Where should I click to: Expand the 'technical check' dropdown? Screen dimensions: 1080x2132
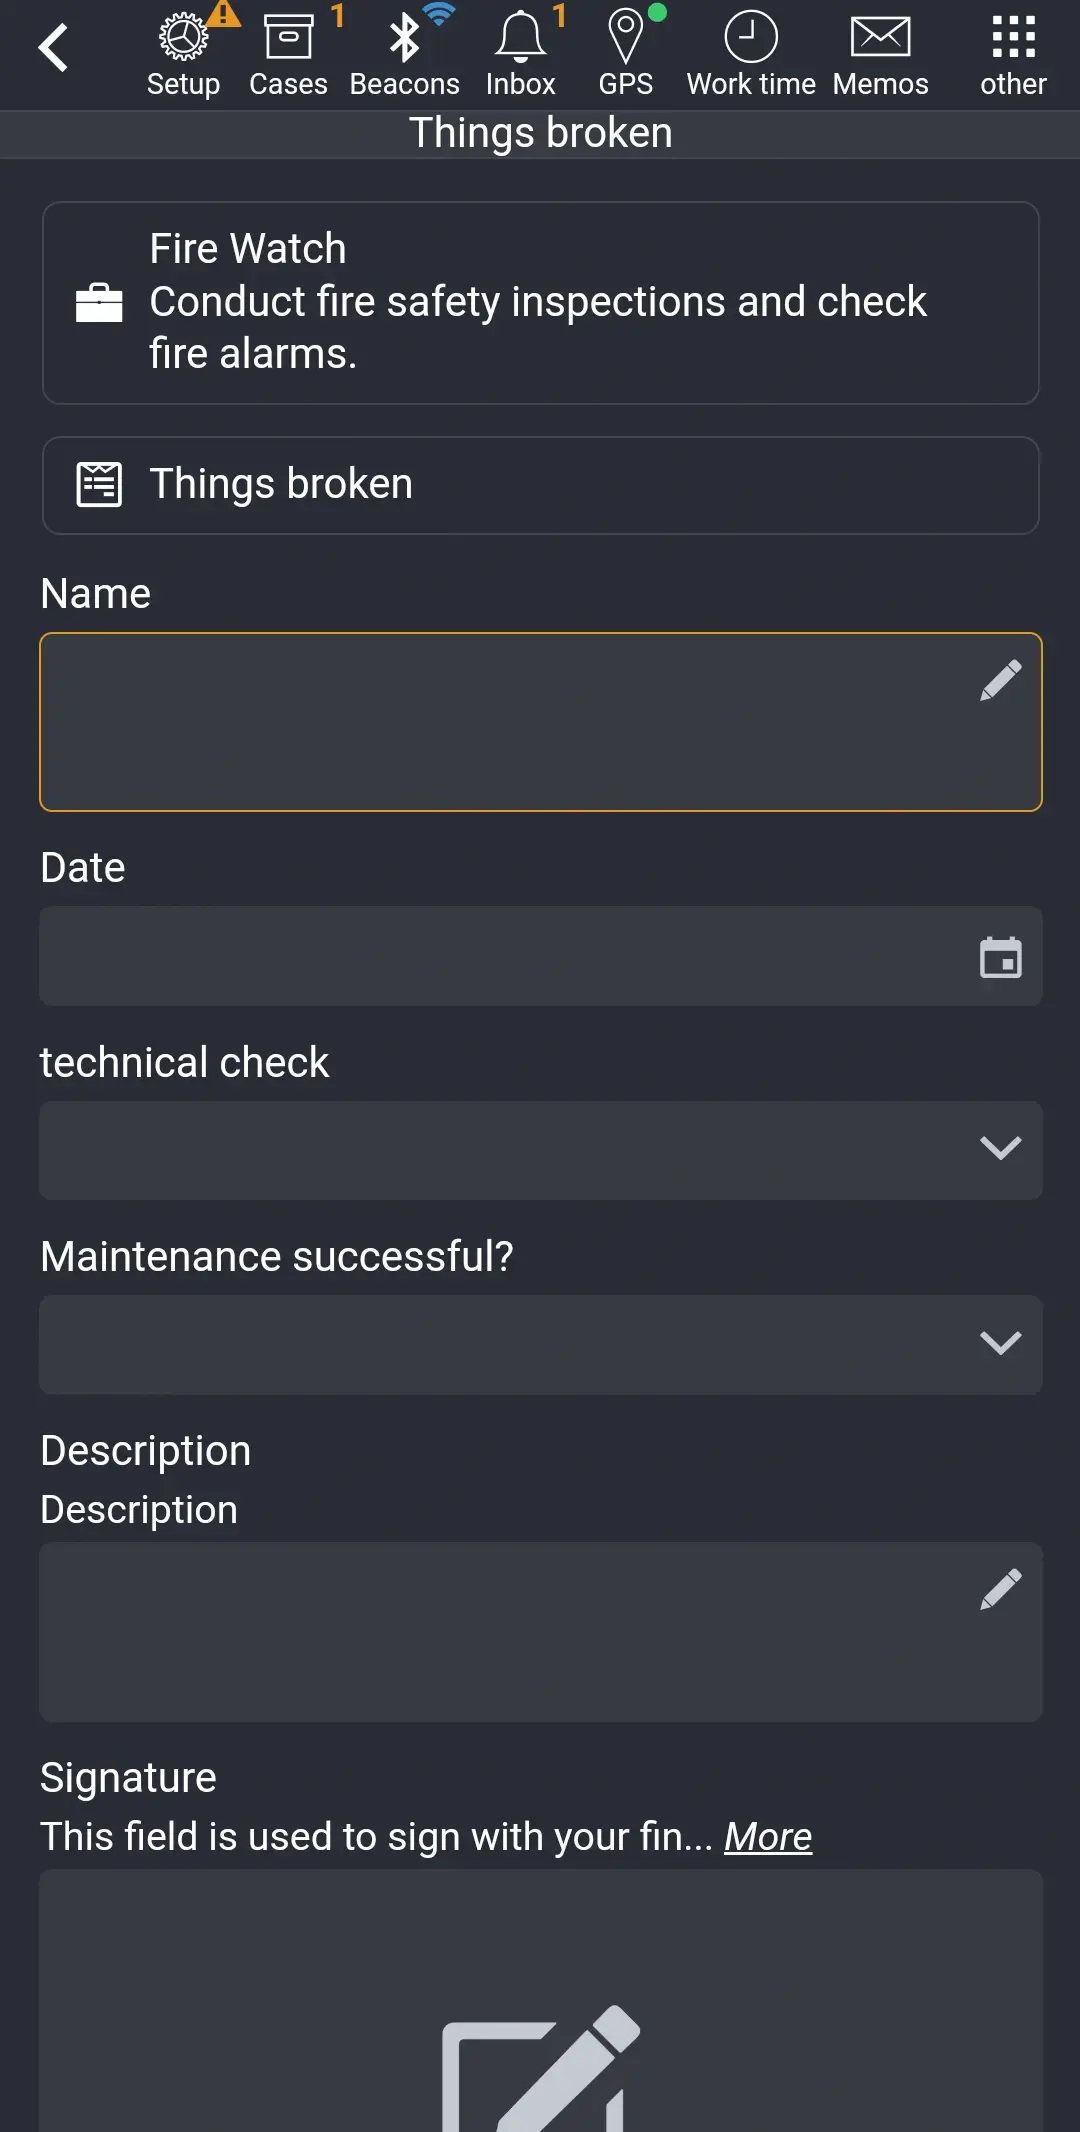click(x=1000, y=1150)
